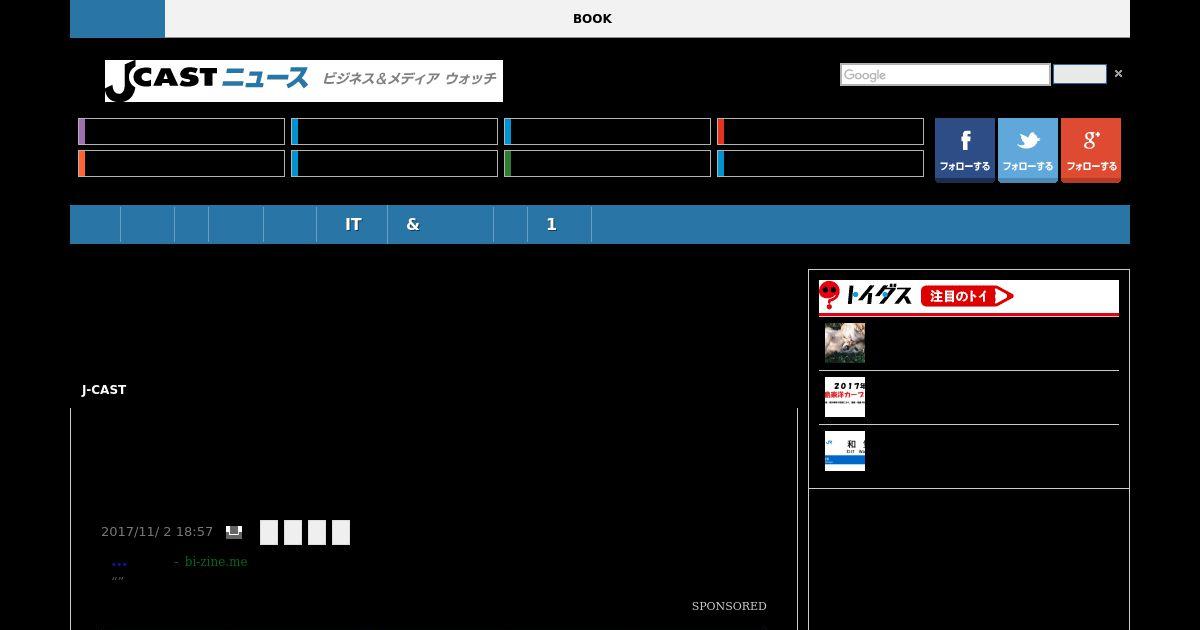Select the IT item in the blue navigation bar

(353, 225)
